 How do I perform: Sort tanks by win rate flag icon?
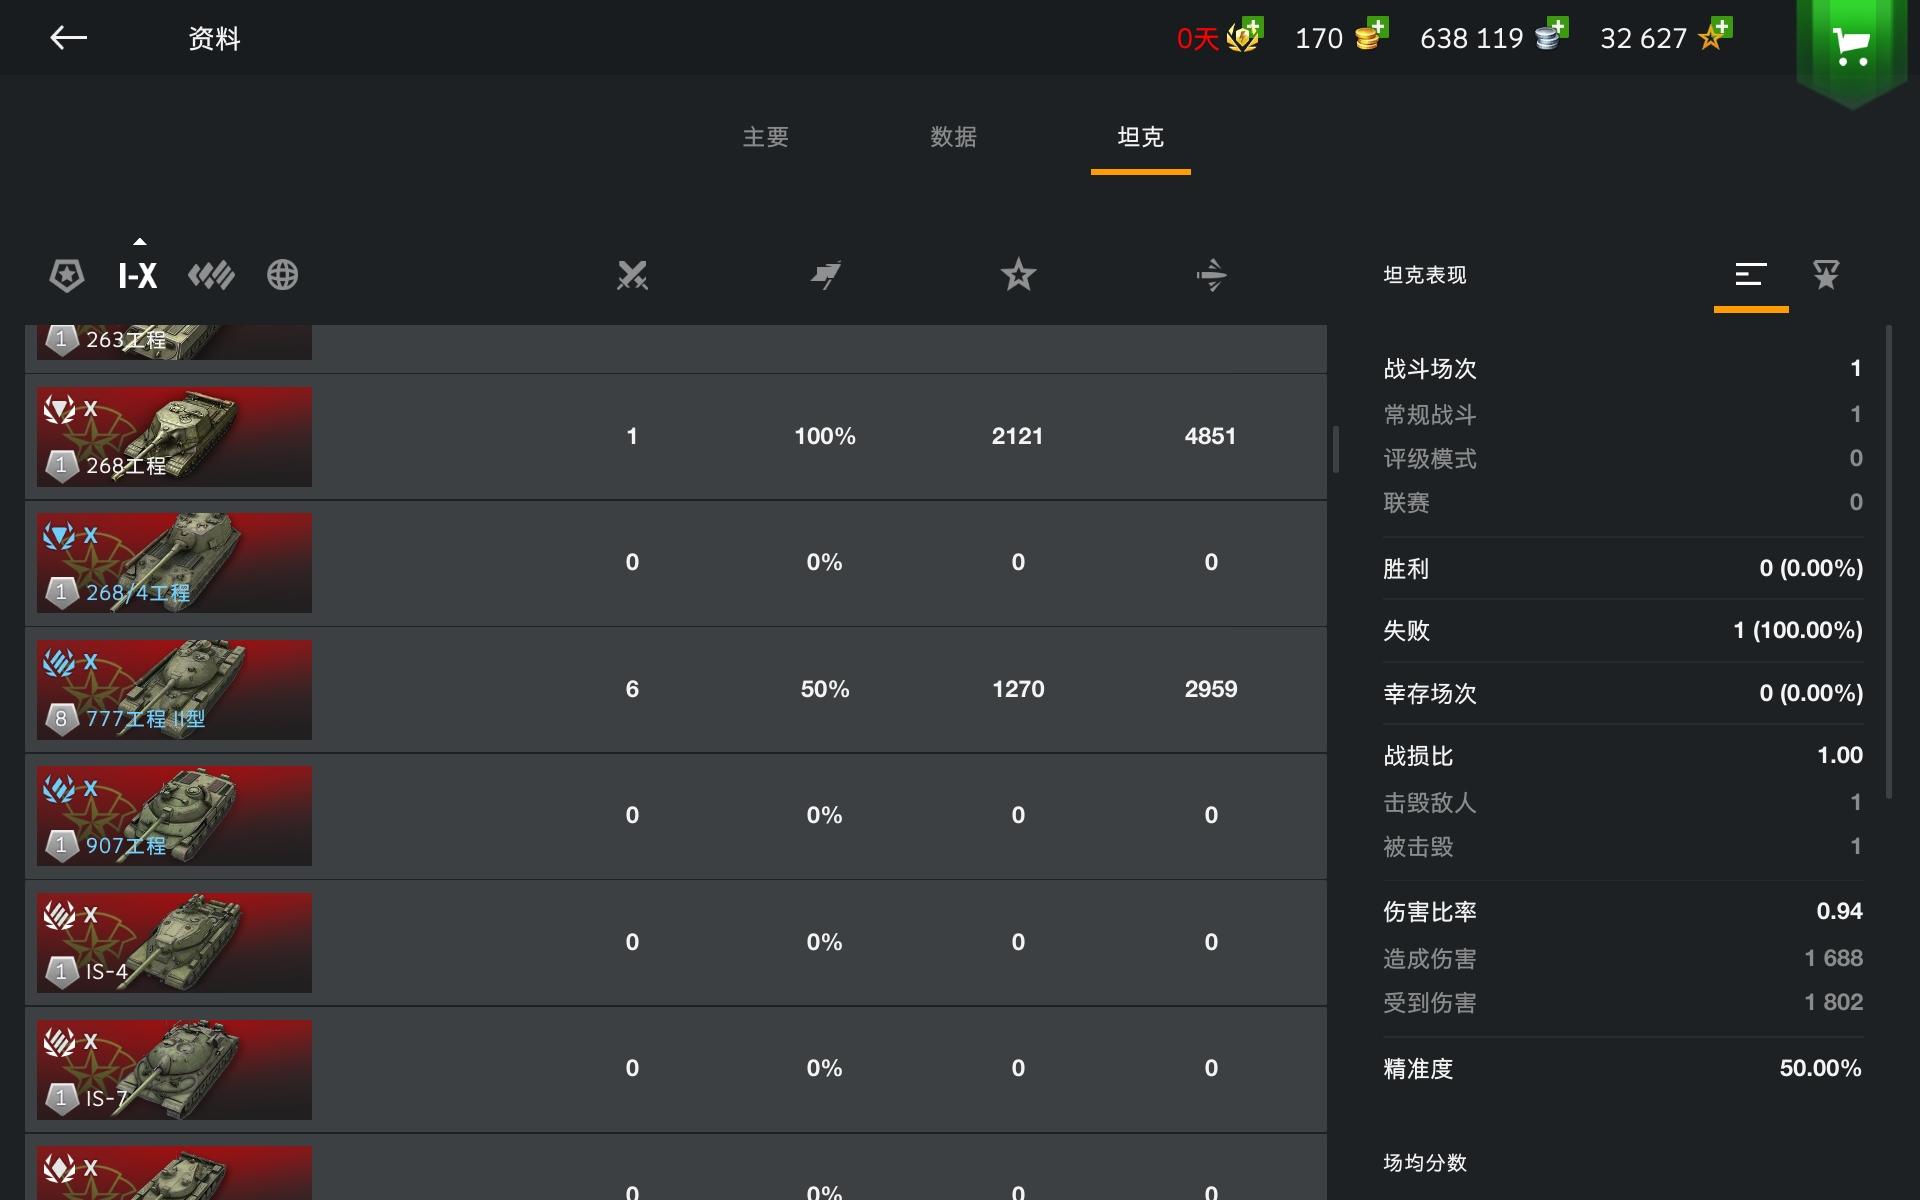(x=825, y=275)
